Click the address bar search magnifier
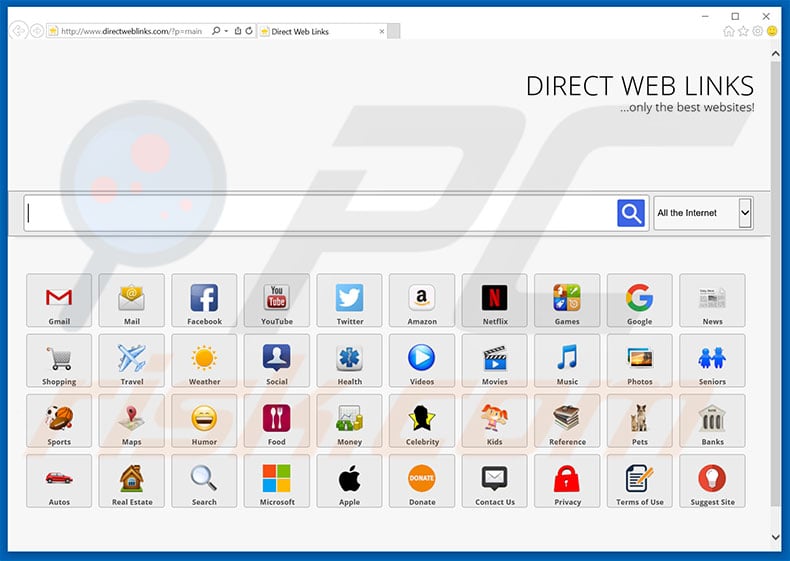The height and width of the screenshot is (561, 790). click(x=216, y=31)
